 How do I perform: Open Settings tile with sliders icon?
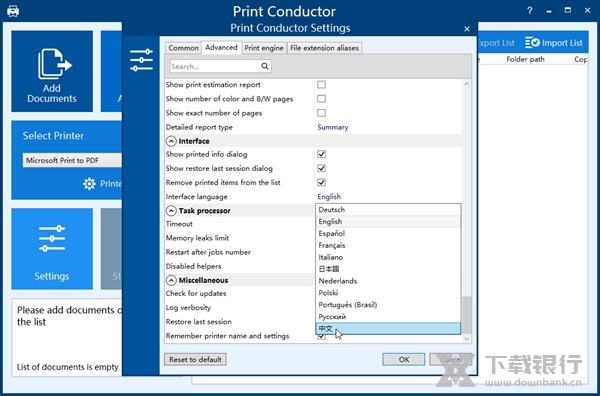click(x=52, y=249)
